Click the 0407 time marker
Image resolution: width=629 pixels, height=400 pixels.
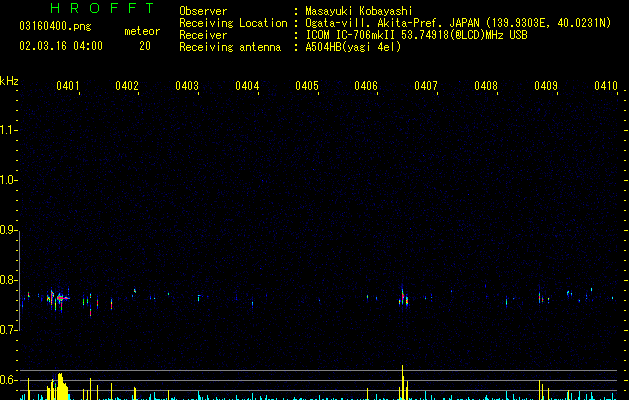click(x=426, y=86)
